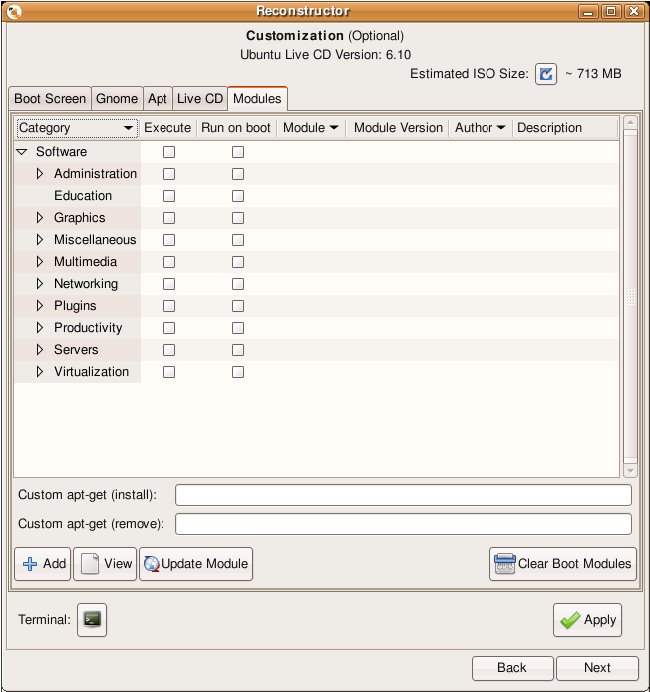Viewport: 650px width, 692px height.
Task: Check Execute for Graphics
Action: pyautogui.click(x=169, y=218)
